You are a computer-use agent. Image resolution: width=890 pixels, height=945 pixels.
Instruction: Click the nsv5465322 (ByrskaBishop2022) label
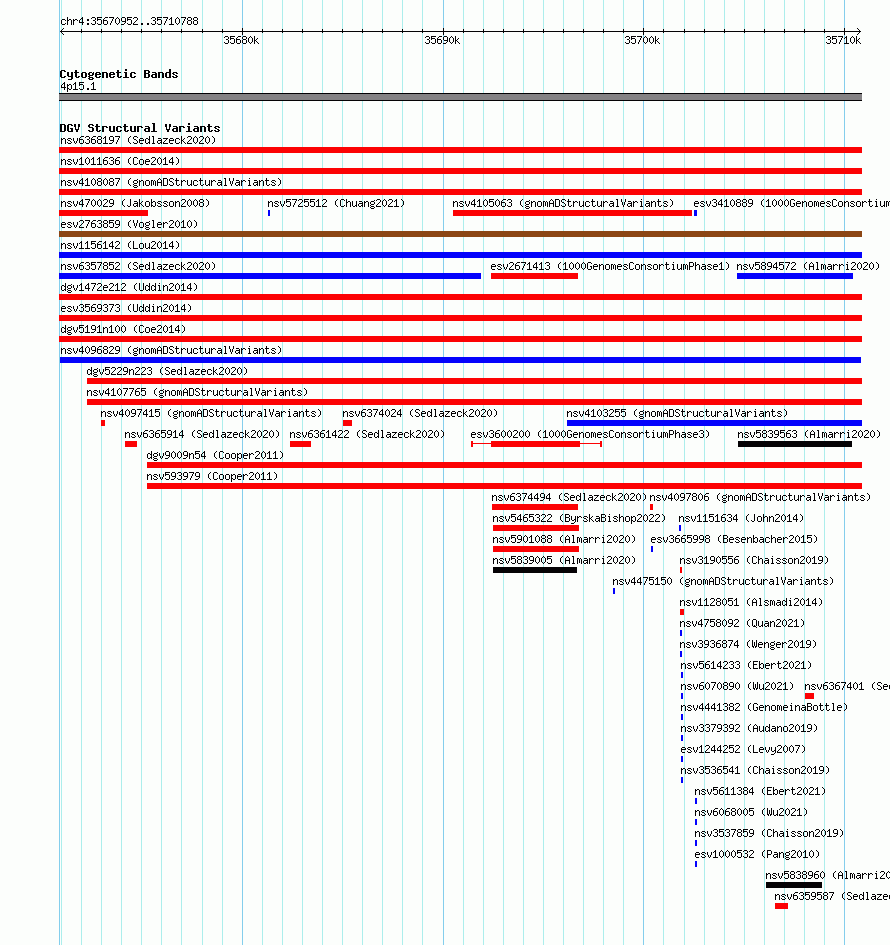pos(578,518)
